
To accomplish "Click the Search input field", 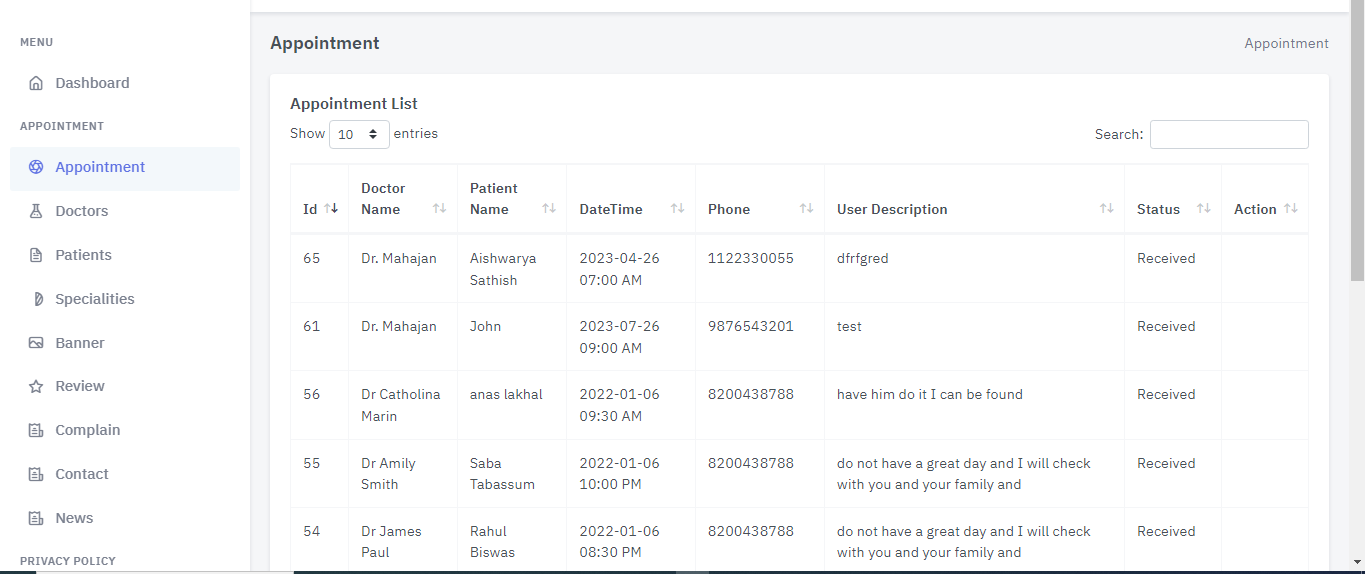I will [x=1229, y=134].
